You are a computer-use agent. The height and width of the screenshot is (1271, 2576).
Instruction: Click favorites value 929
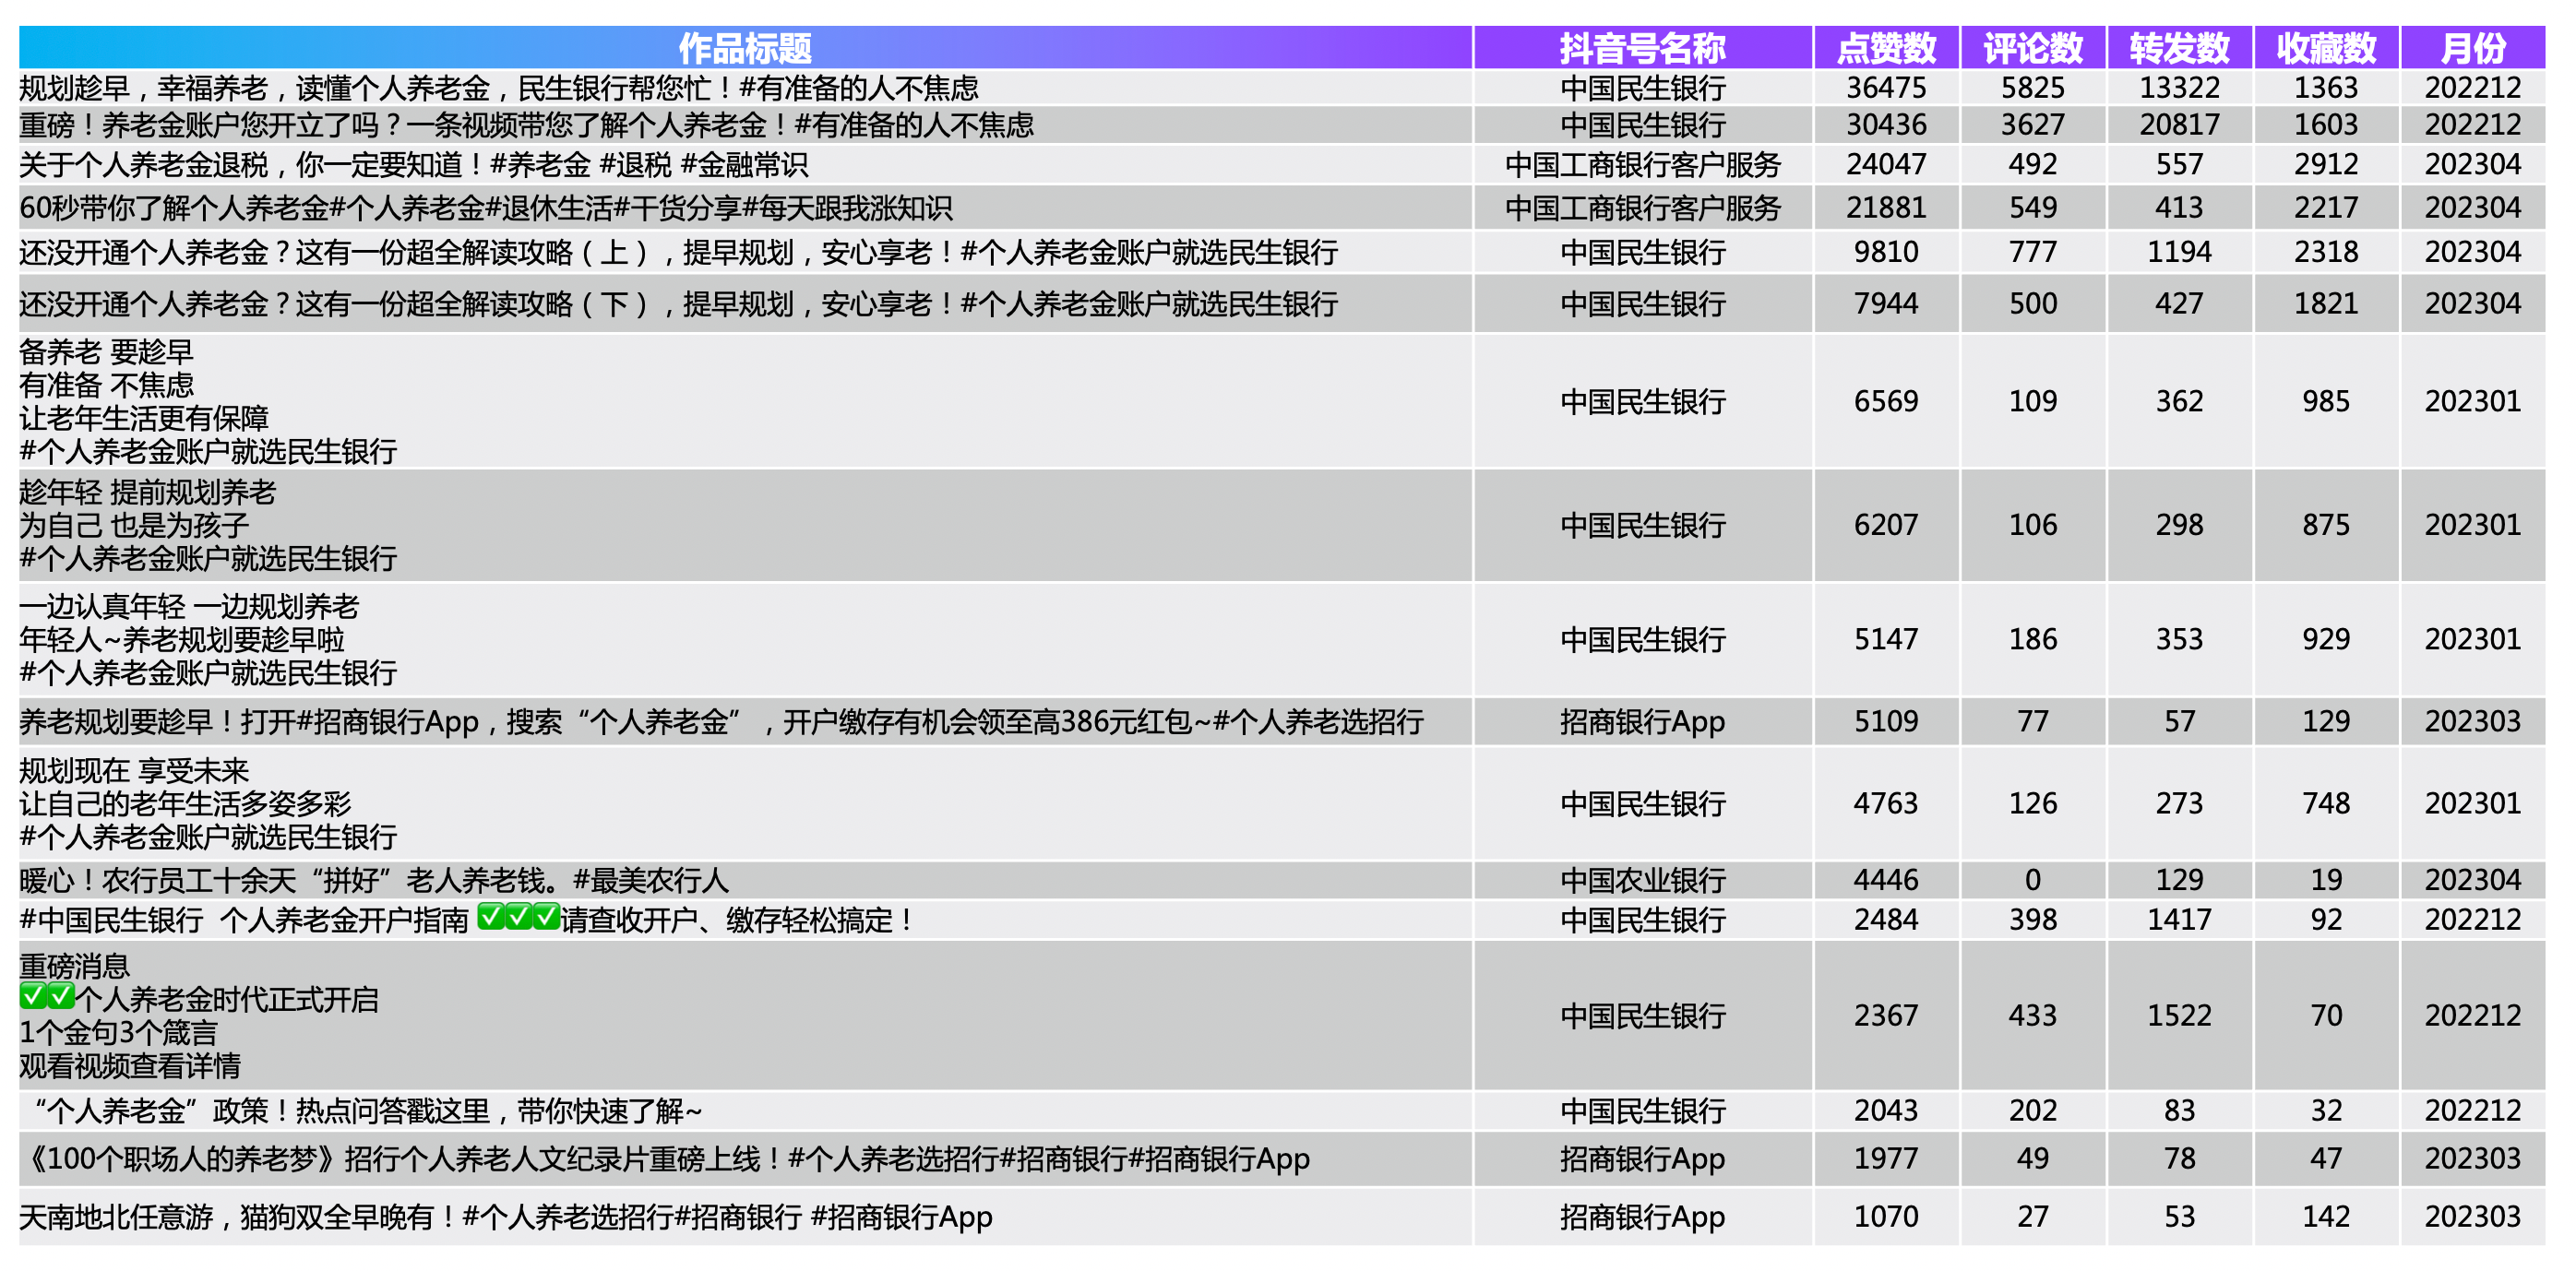pos(2326,639)
